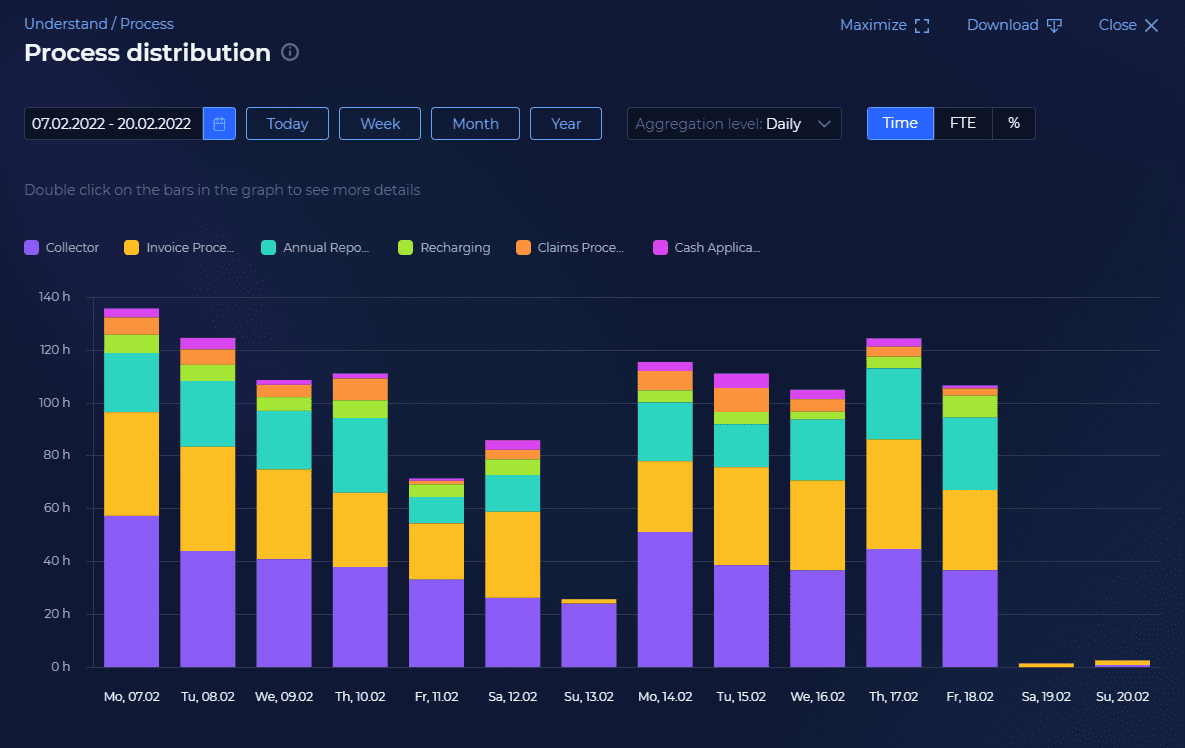The height and width of the screenshot is (748, 1185).
Task: Click the Download icon in the header
Action: click(1055, 24)
